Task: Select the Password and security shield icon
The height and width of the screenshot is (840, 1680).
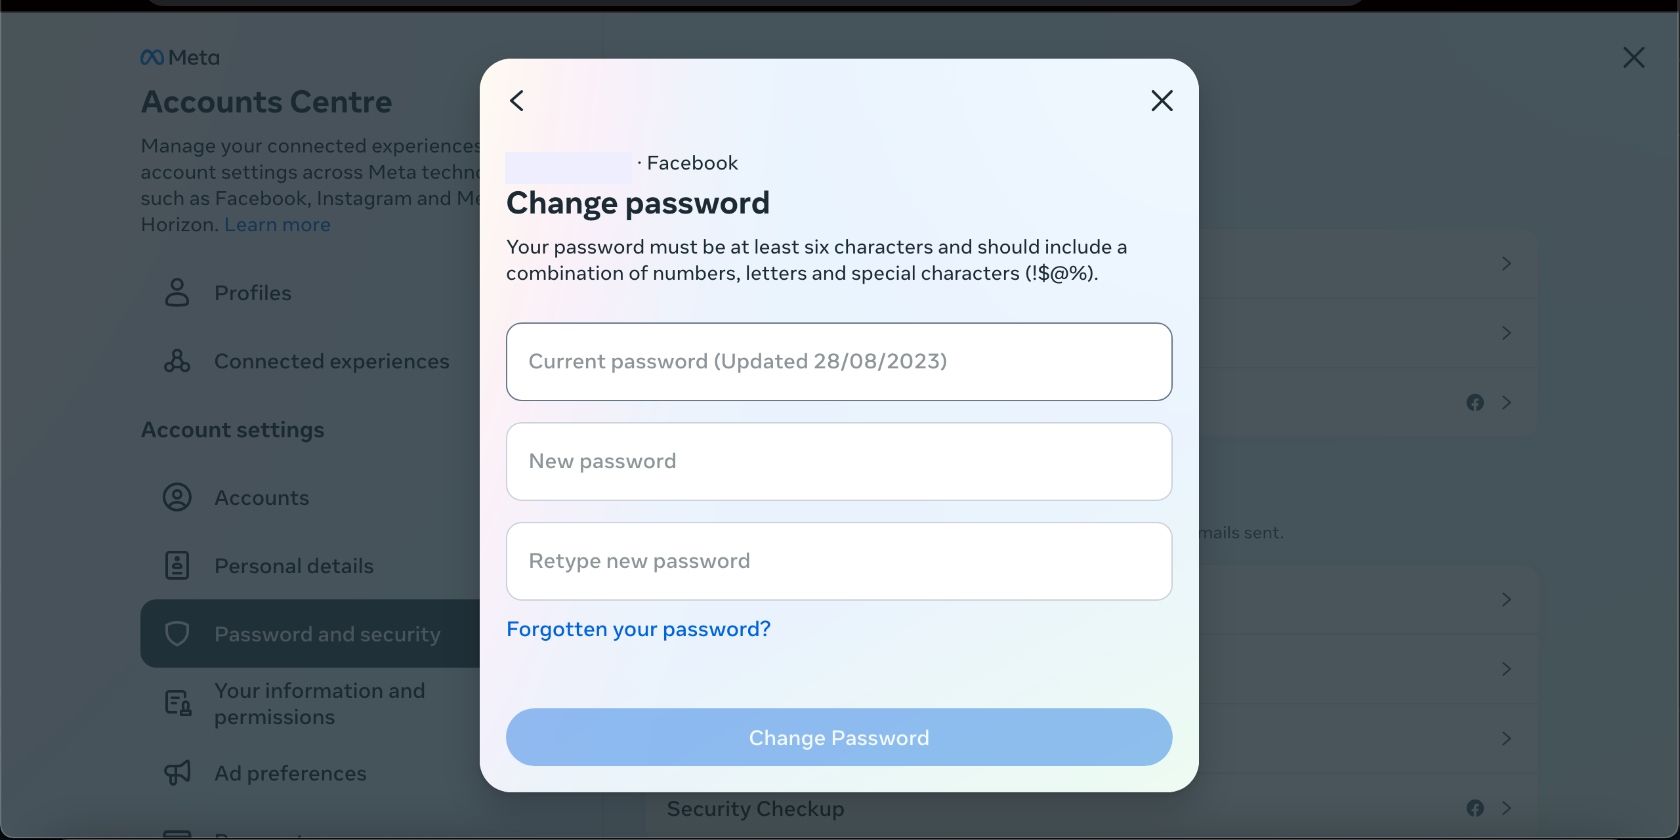Action: 176,633
